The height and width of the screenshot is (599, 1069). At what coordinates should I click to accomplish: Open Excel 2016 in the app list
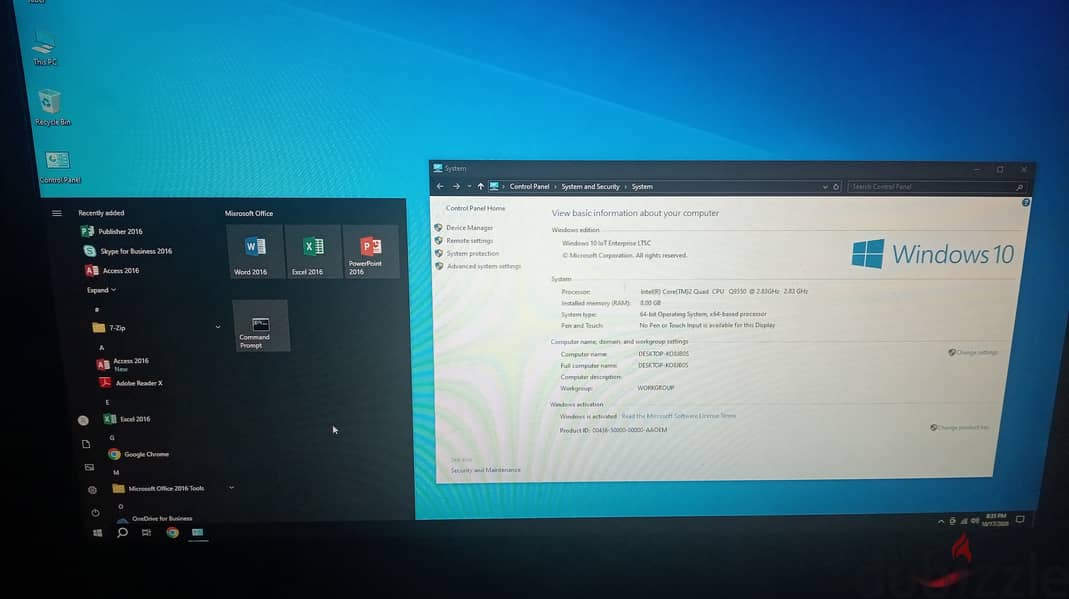(x=127, y=419)
